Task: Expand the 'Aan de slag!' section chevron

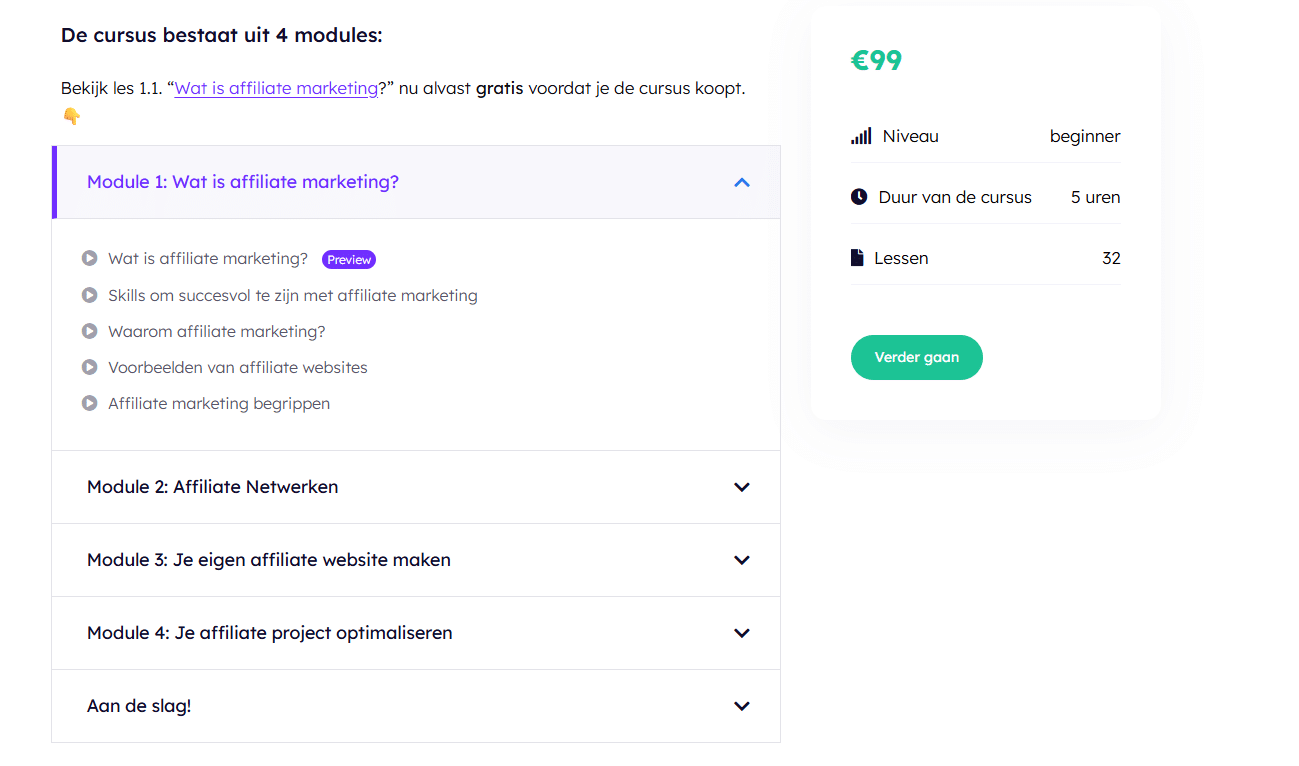Action: click(x=742, y=706)
